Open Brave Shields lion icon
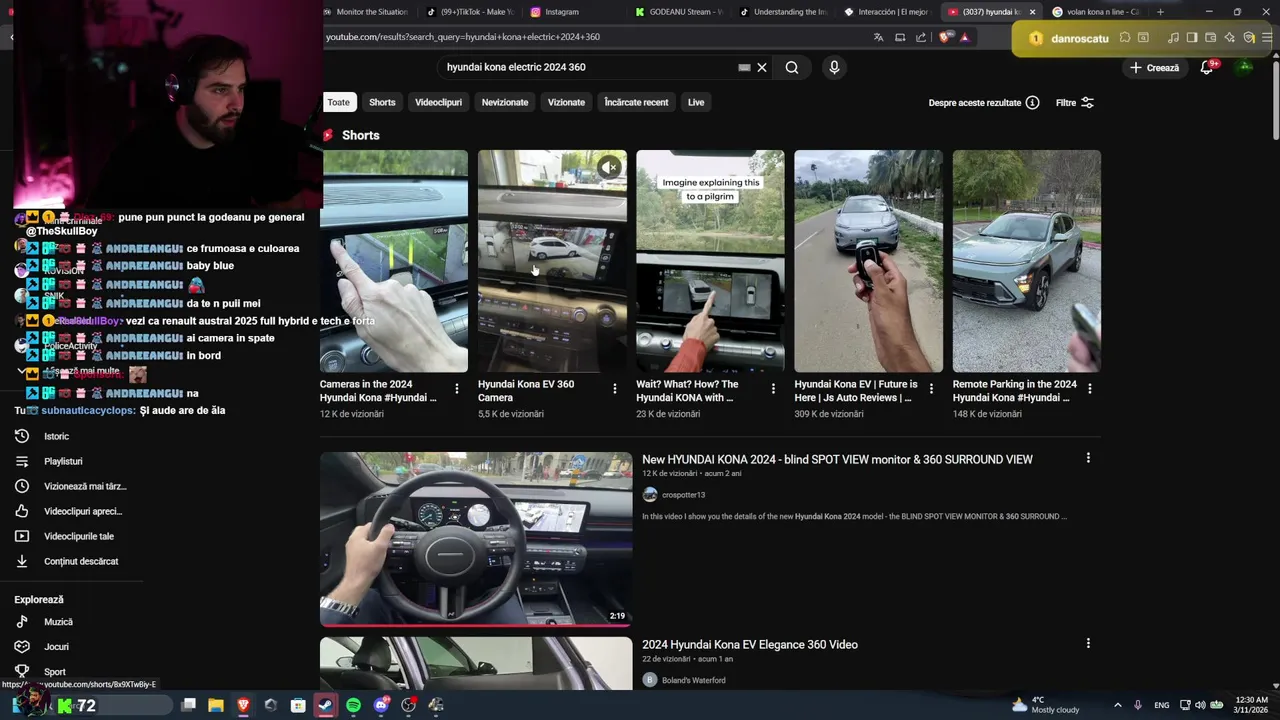The image size is (1280, 720). (x=946, y=37)
